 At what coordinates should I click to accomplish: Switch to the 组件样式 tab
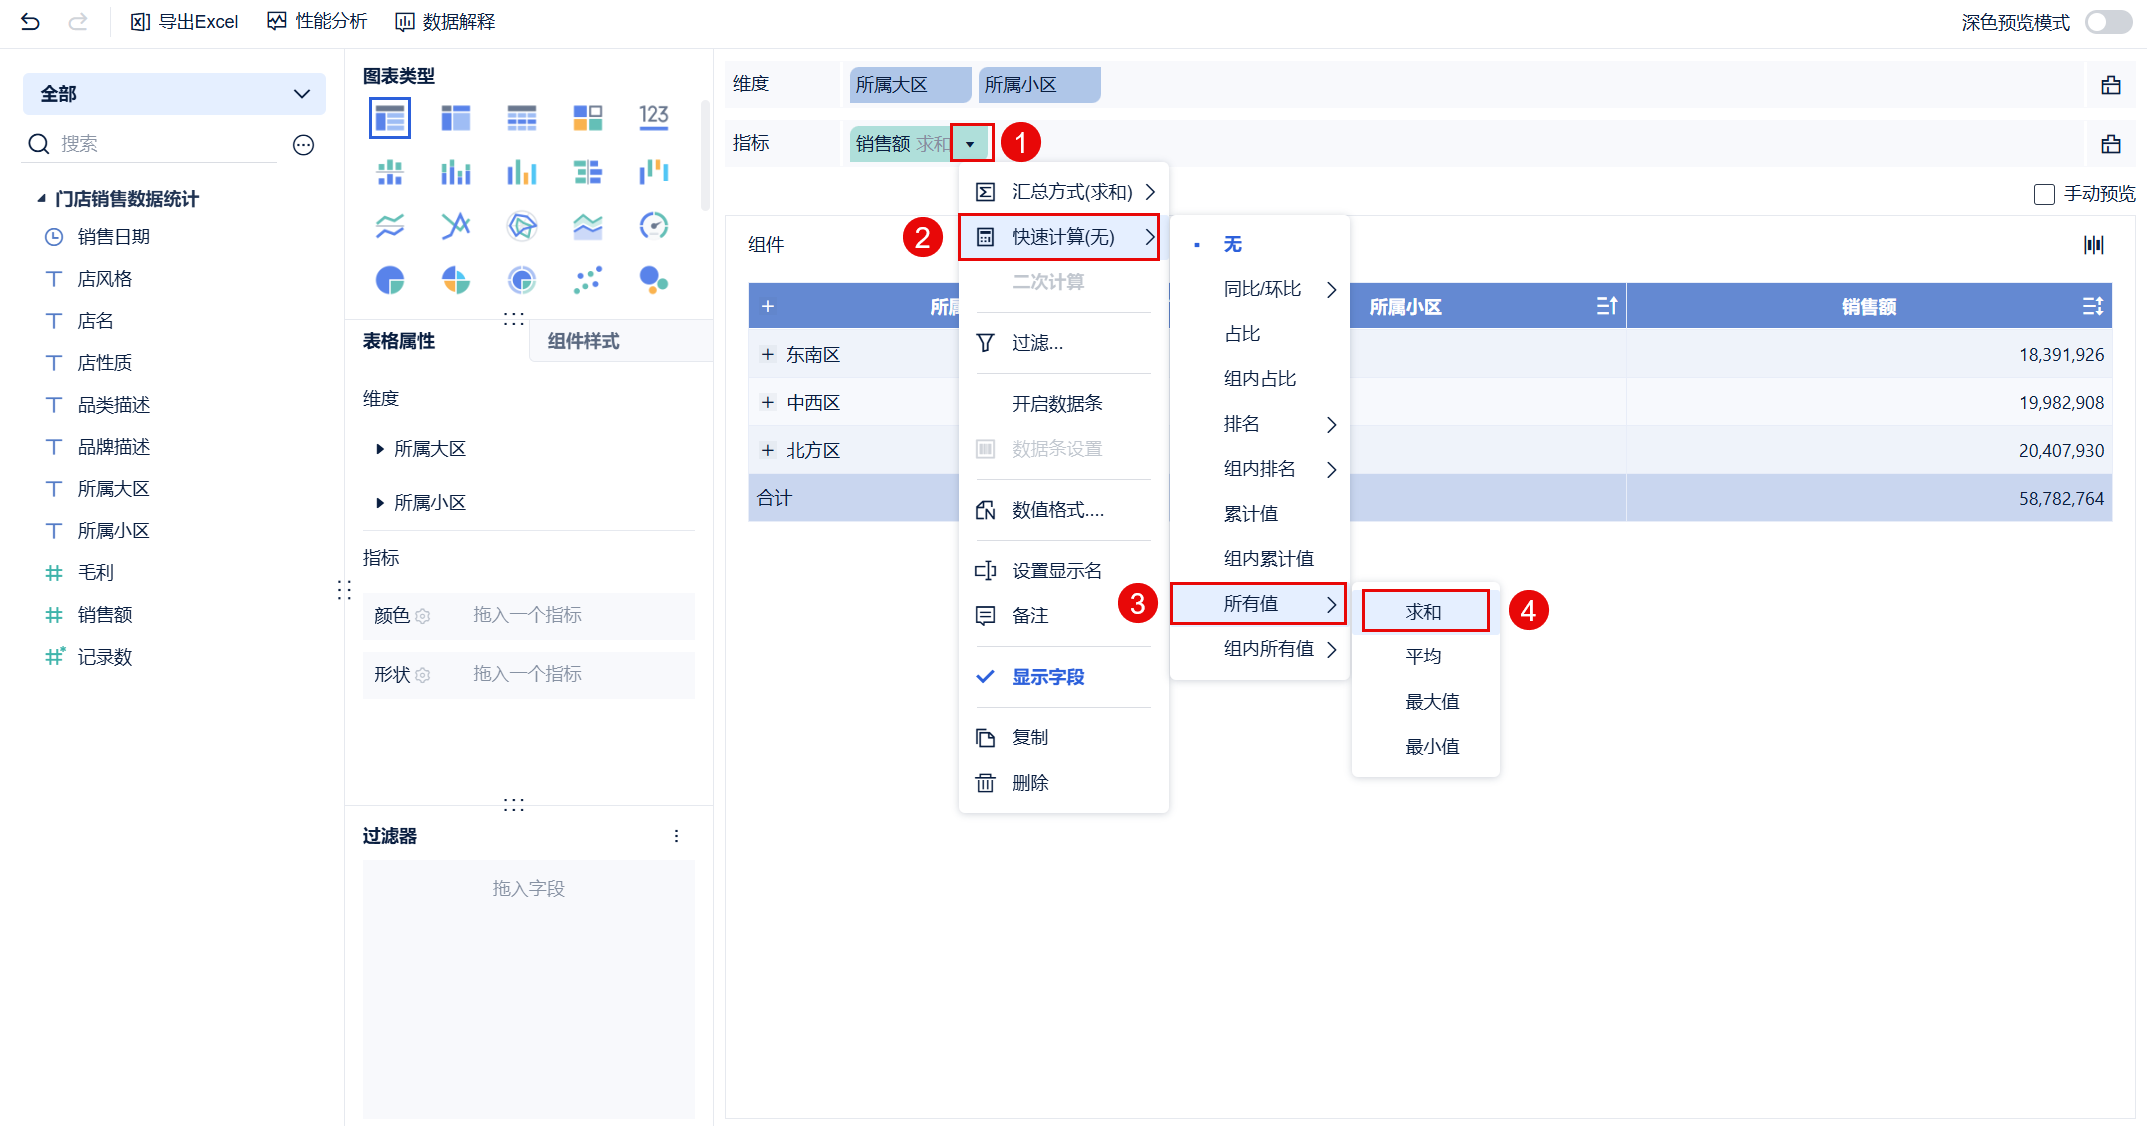[583, 341]
